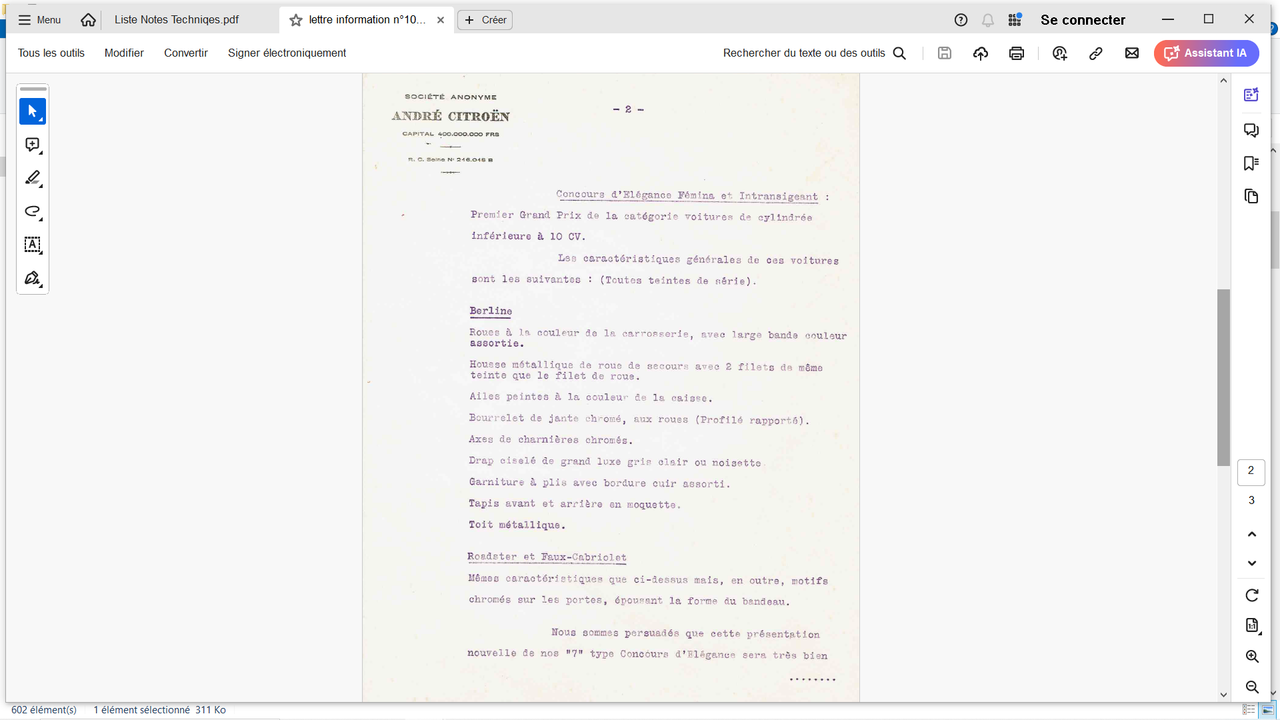This screenshot has width=1280, height=720.
Task: Select the Fill and sign tool
Action: point(32,278)
